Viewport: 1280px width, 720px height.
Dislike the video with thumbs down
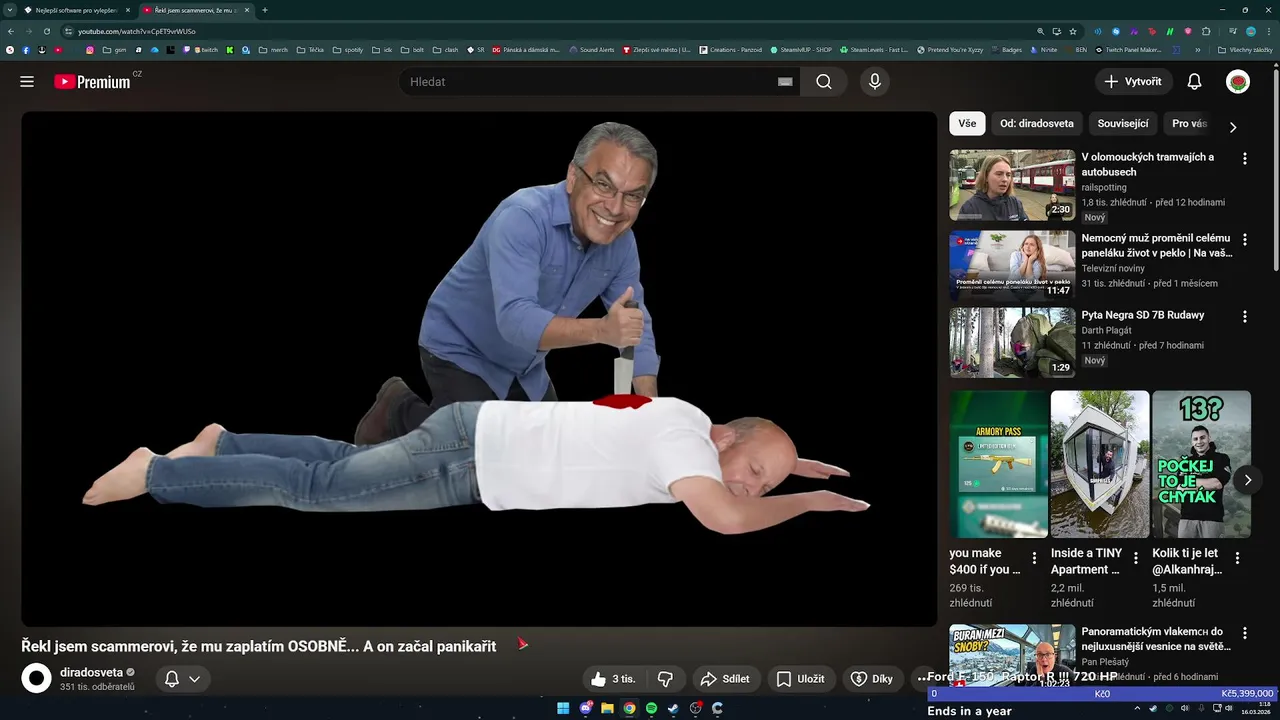tap(665, 679)
